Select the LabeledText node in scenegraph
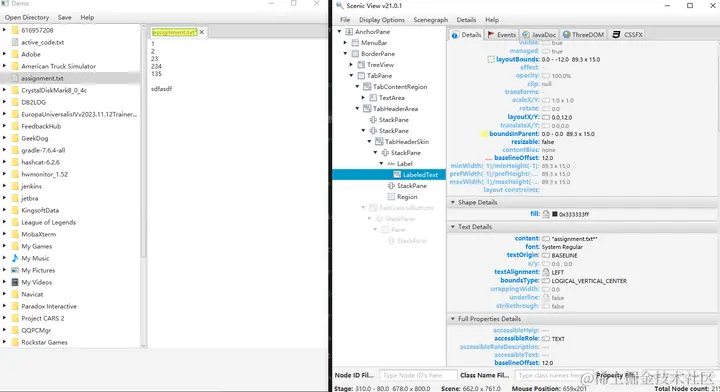720x392 pixels. [x=389, y=174]
